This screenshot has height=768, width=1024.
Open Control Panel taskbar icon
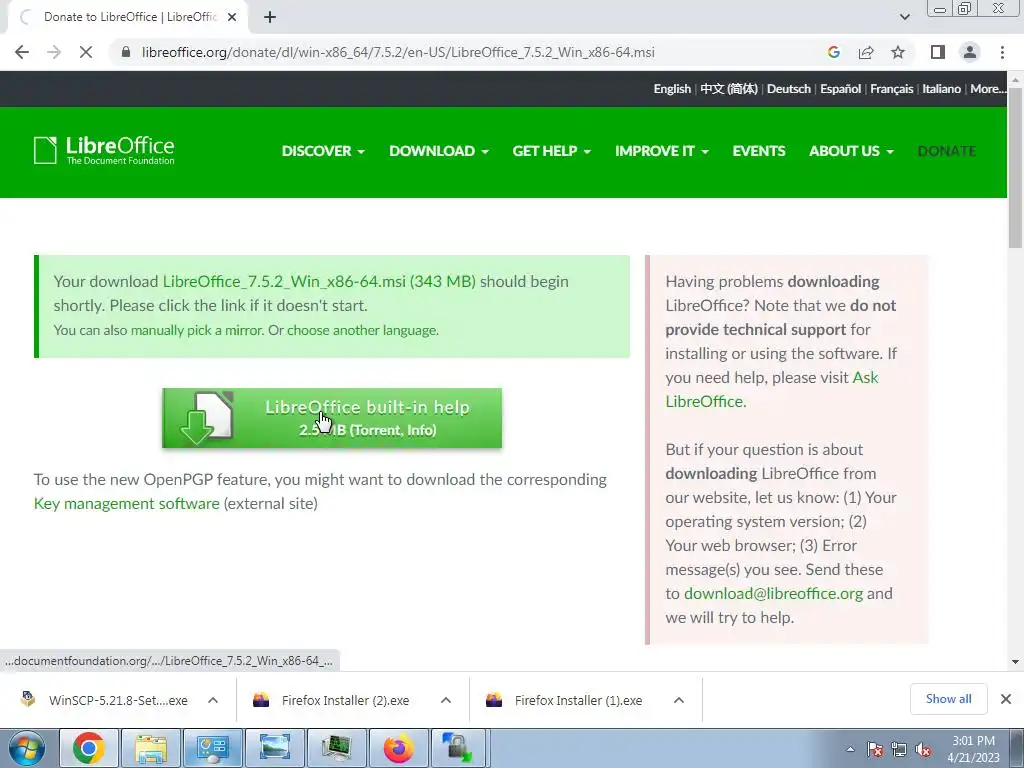point(212,748)
